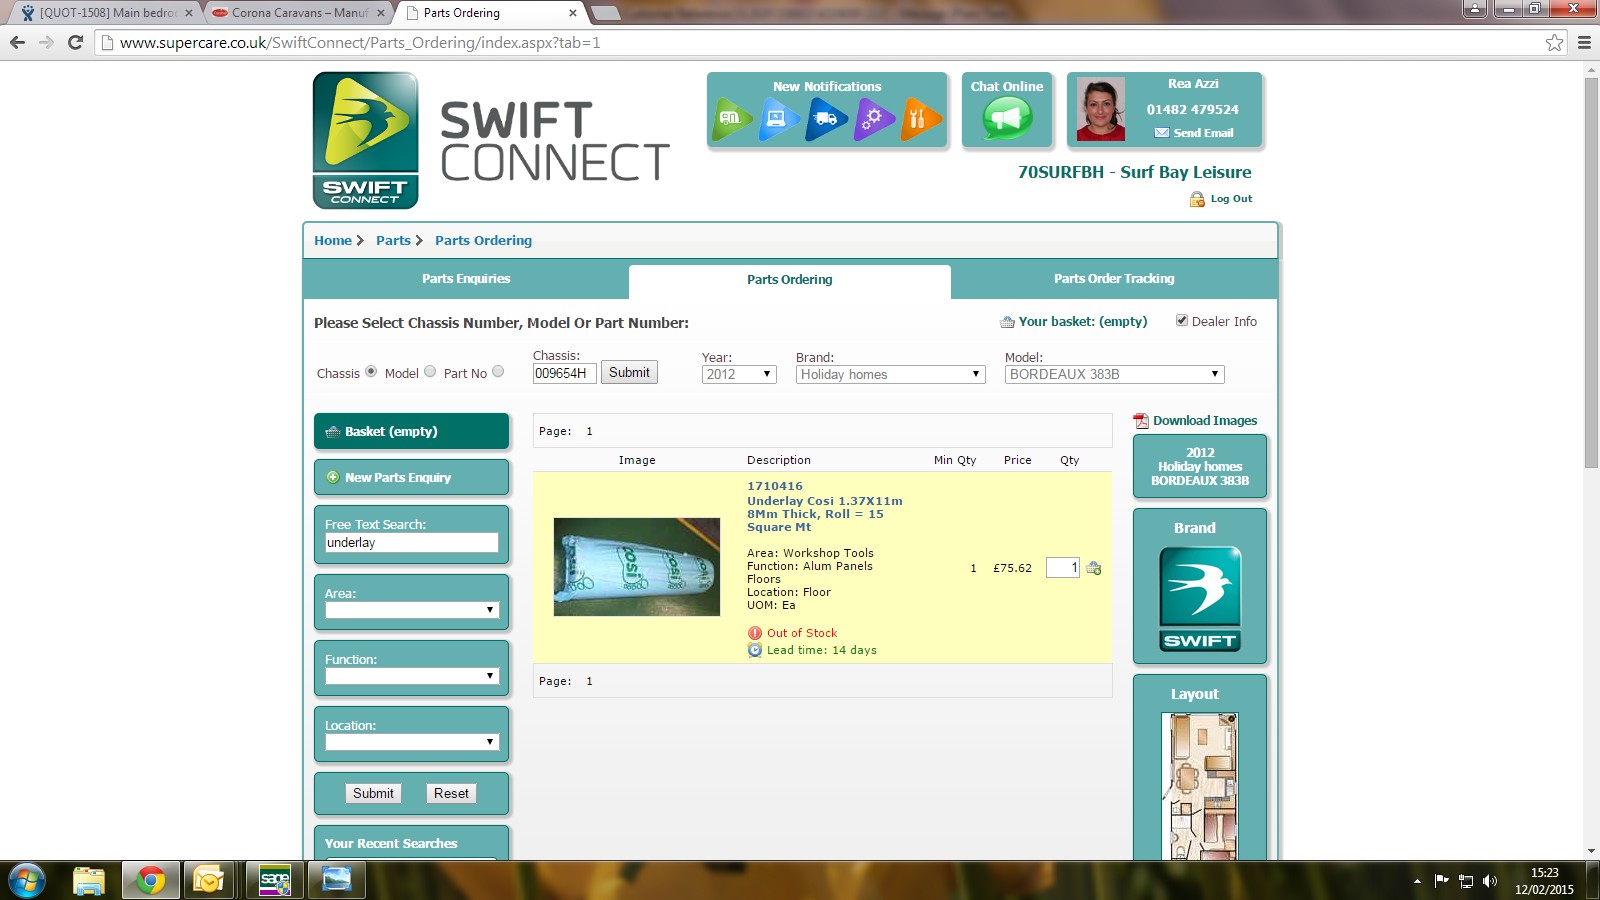Open the purple gears notification icon
The width and height of the screenshot is (1600, 900).
click(x=873, y=119)
